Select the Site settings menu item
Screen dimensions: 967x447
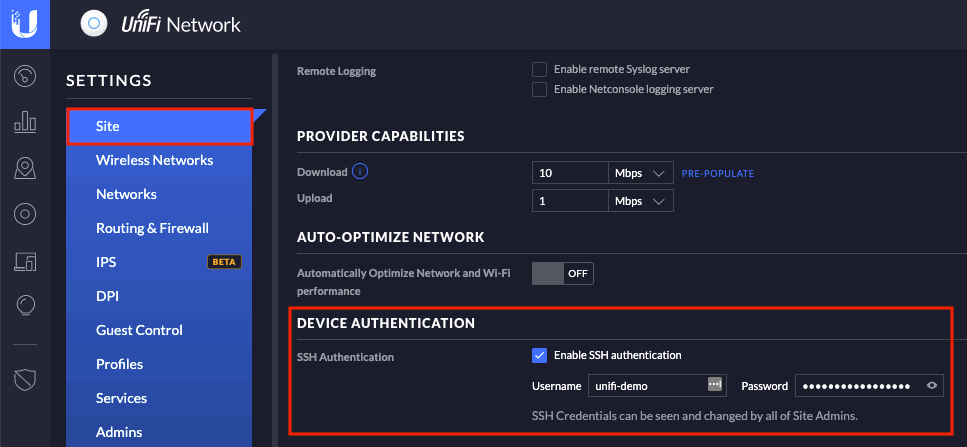click(x=160, y=126)
